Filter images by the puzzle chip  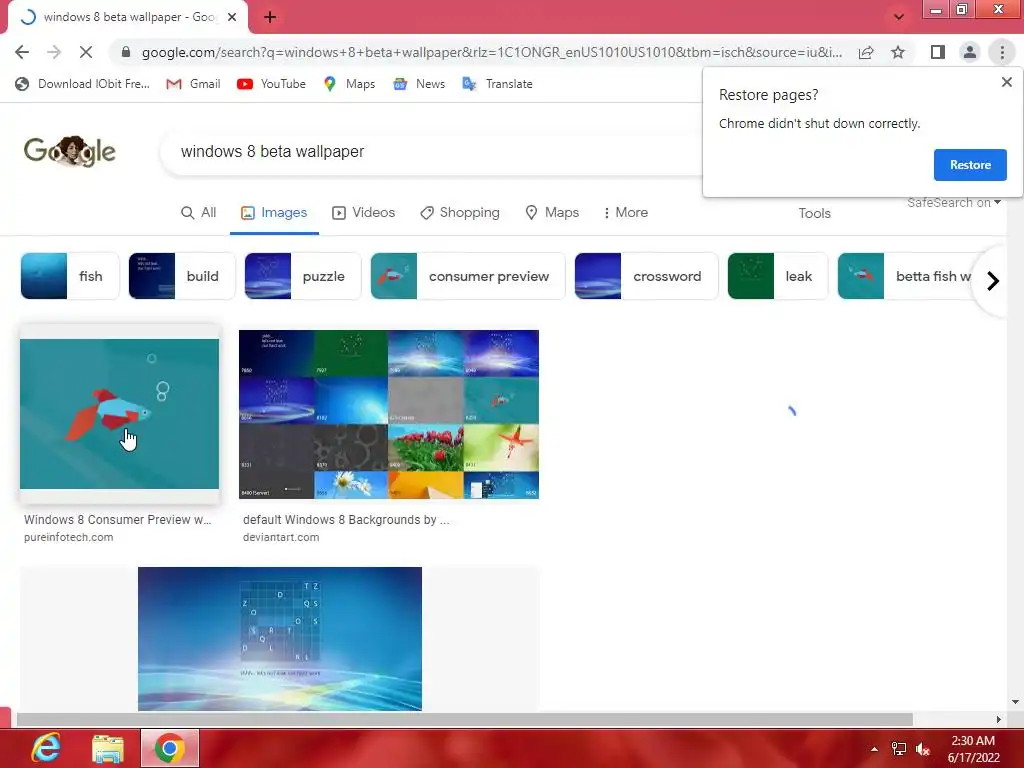pos(302,276)
